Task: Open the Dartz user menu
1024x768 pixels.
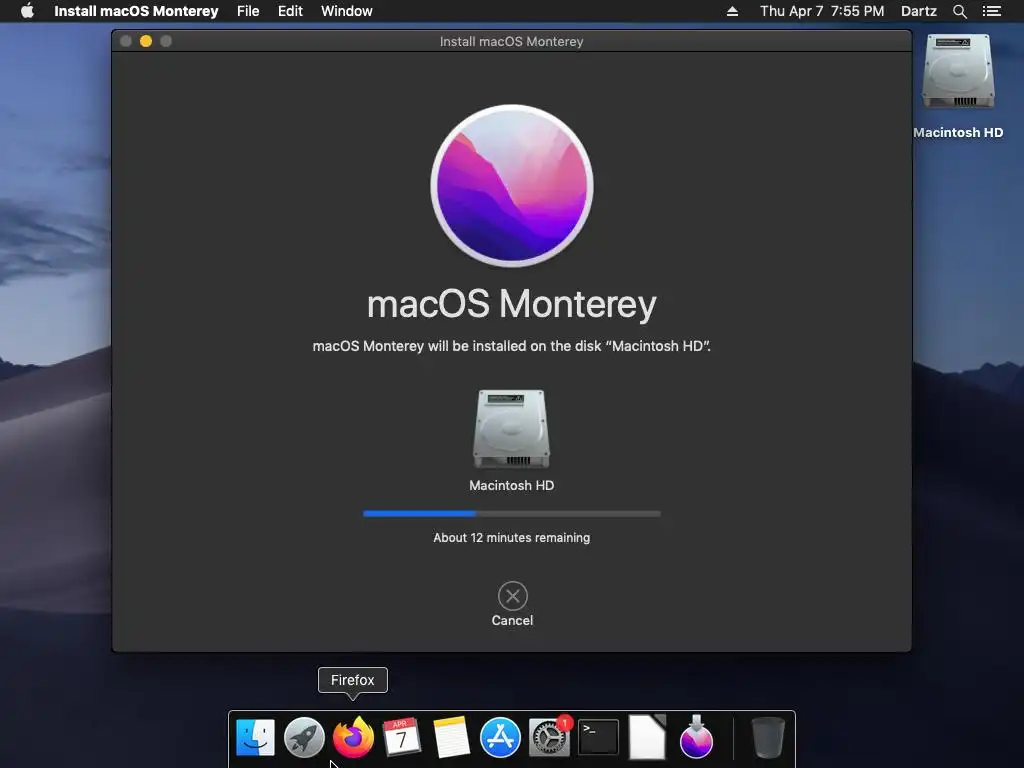Action: pos(919,11)
